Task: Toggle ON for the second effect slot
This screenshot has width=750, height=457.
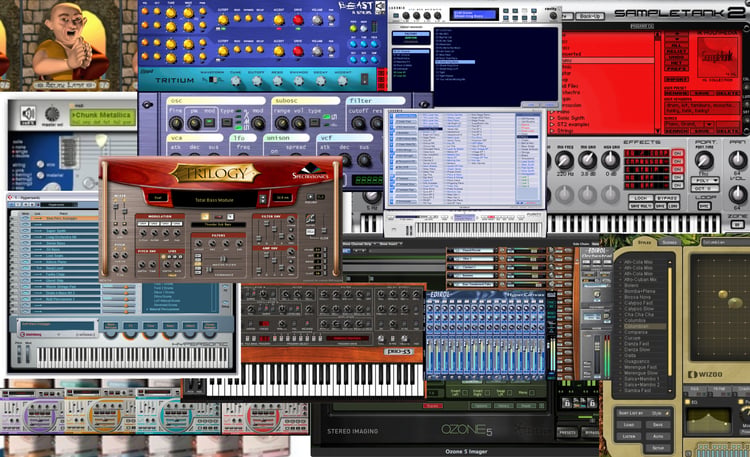Action: [677, 162]
